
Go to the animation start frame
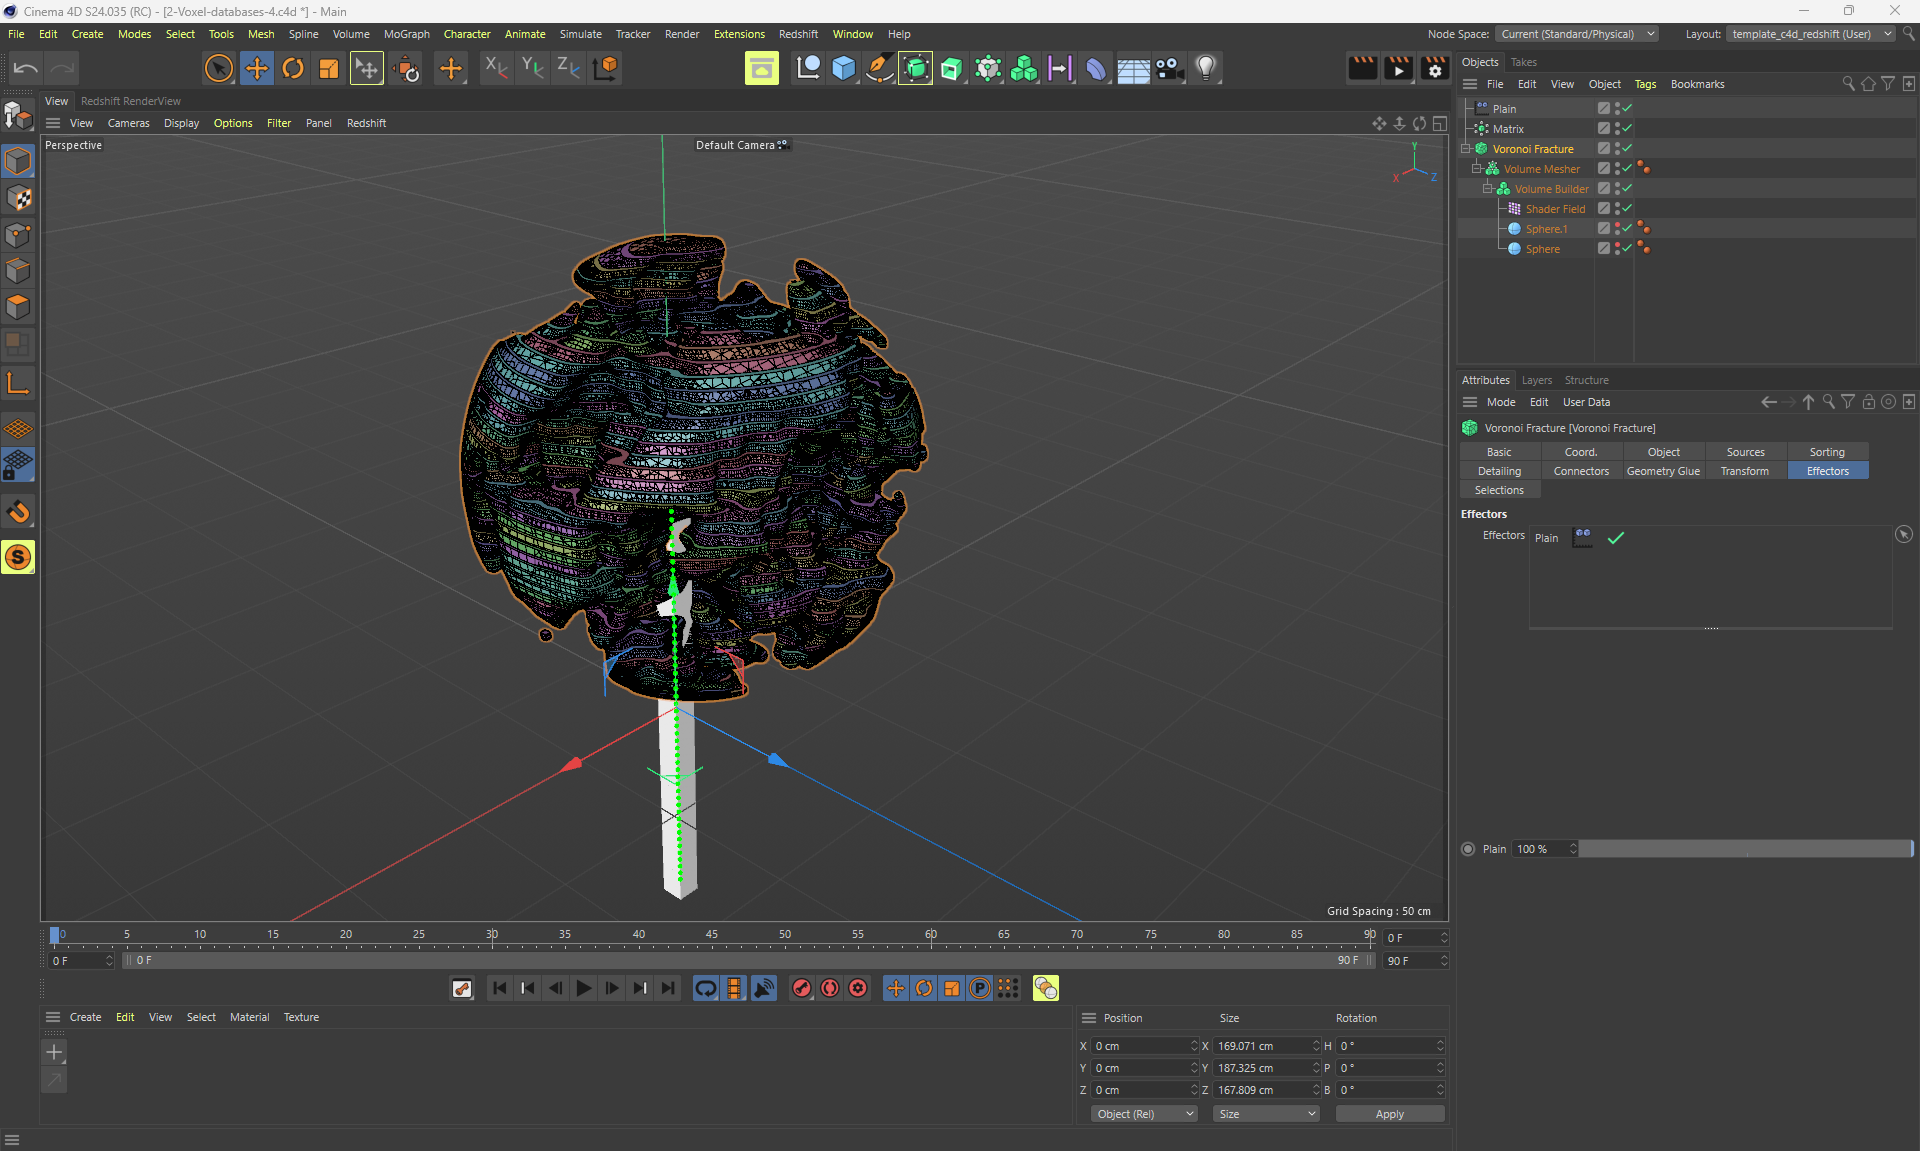coord(499,988)
